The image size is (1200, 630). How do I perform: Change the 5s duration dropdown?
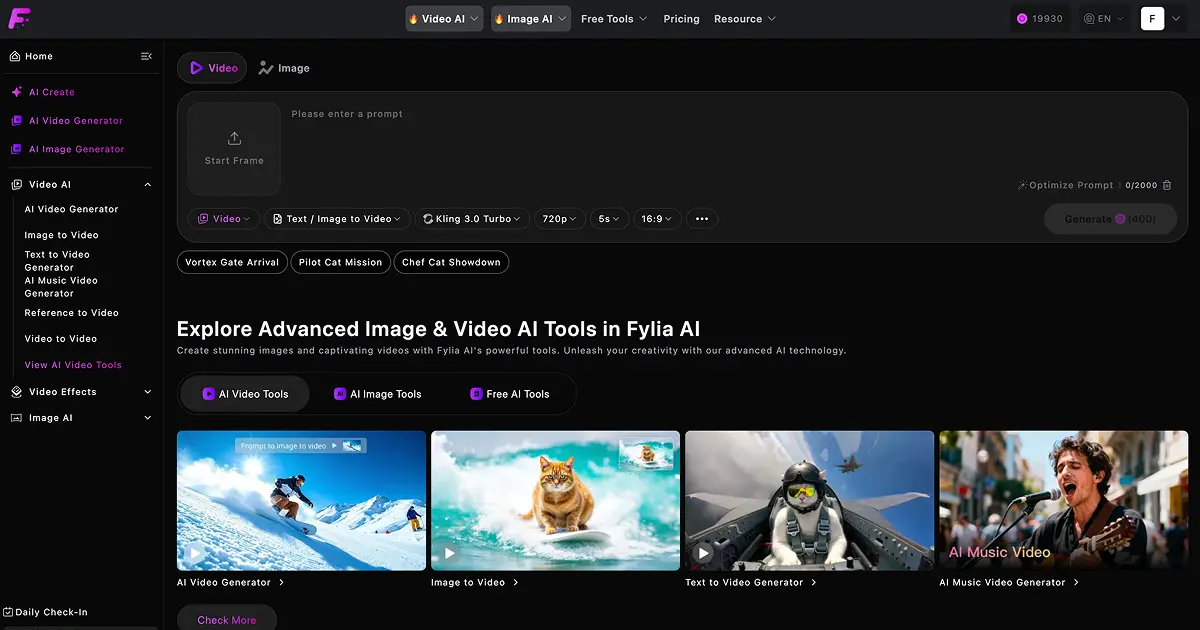point(609,219)
